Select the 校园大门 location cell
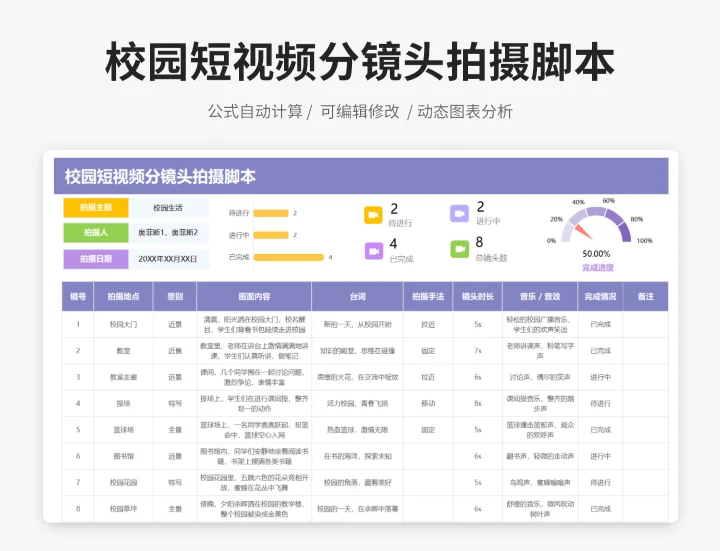 (x=123, y=324)
